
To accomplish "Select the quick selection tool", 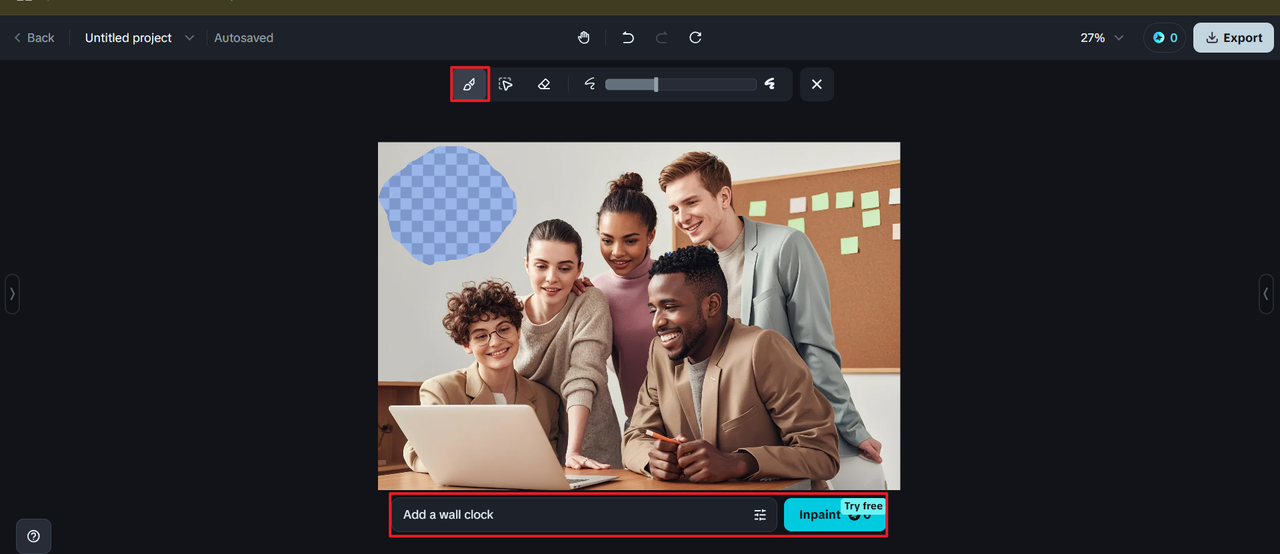I will [506, 84].
